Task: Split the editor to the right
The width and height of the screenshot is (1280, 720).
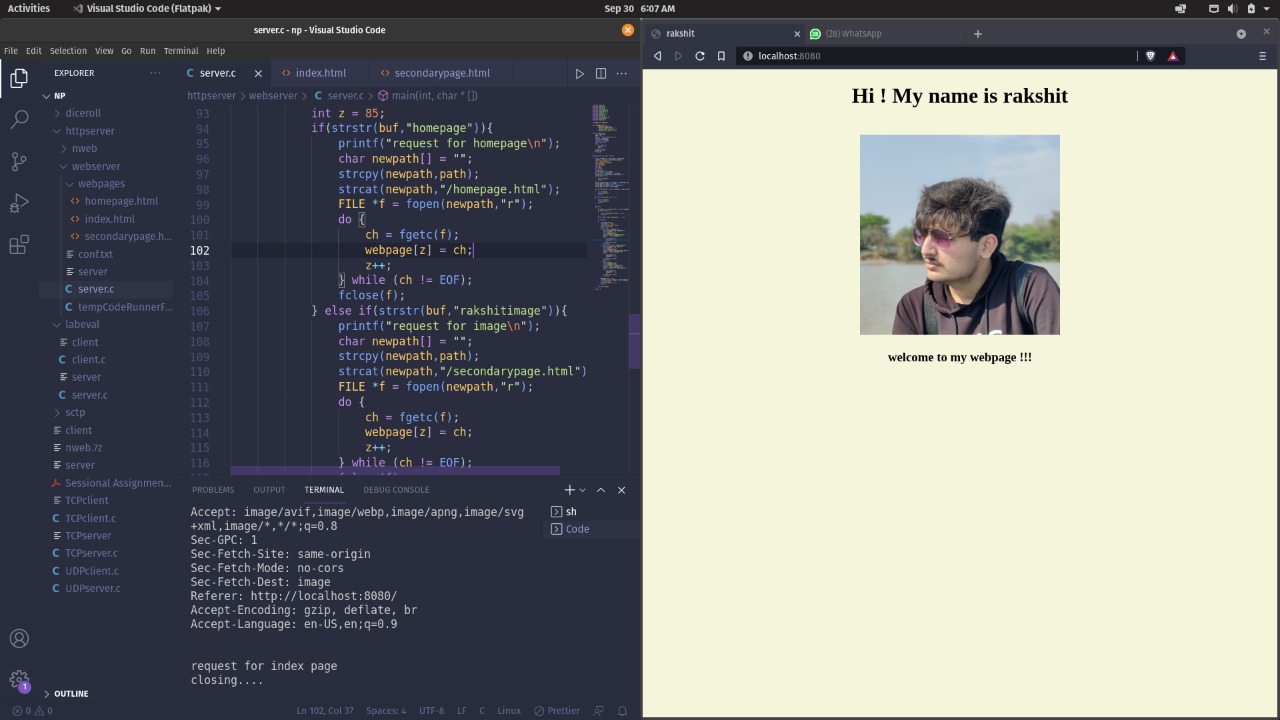Action: (601, 73)
